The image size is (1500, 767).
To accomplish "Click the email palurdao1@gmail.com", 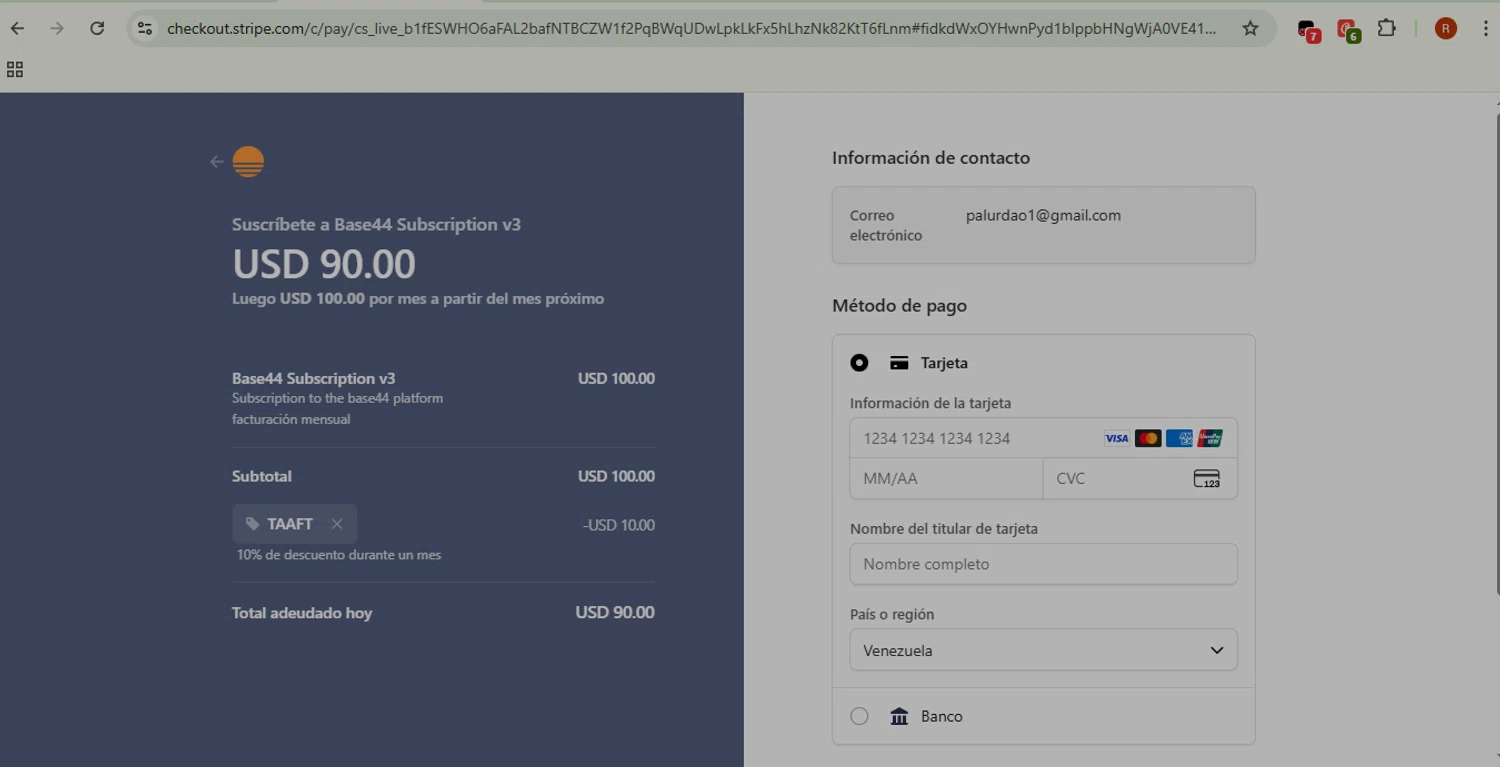I will point(1043,215).
